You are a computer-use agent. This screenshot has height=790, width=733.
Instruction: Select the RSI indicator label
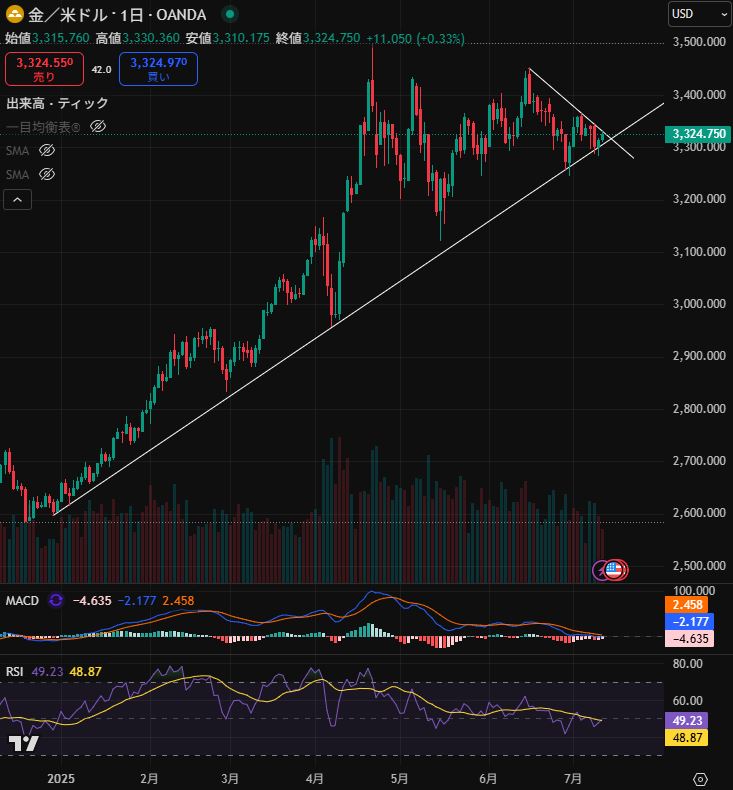(x=15, y=672)
